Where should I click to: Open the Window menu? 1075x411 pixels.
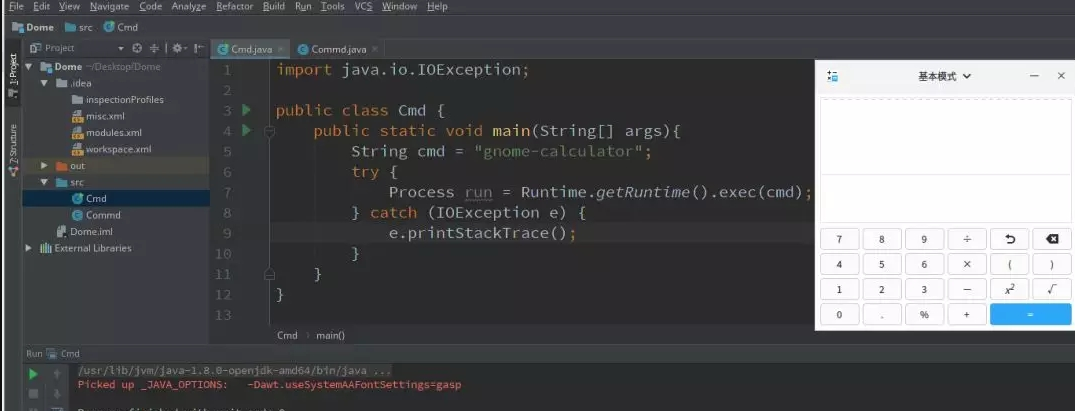399,6
